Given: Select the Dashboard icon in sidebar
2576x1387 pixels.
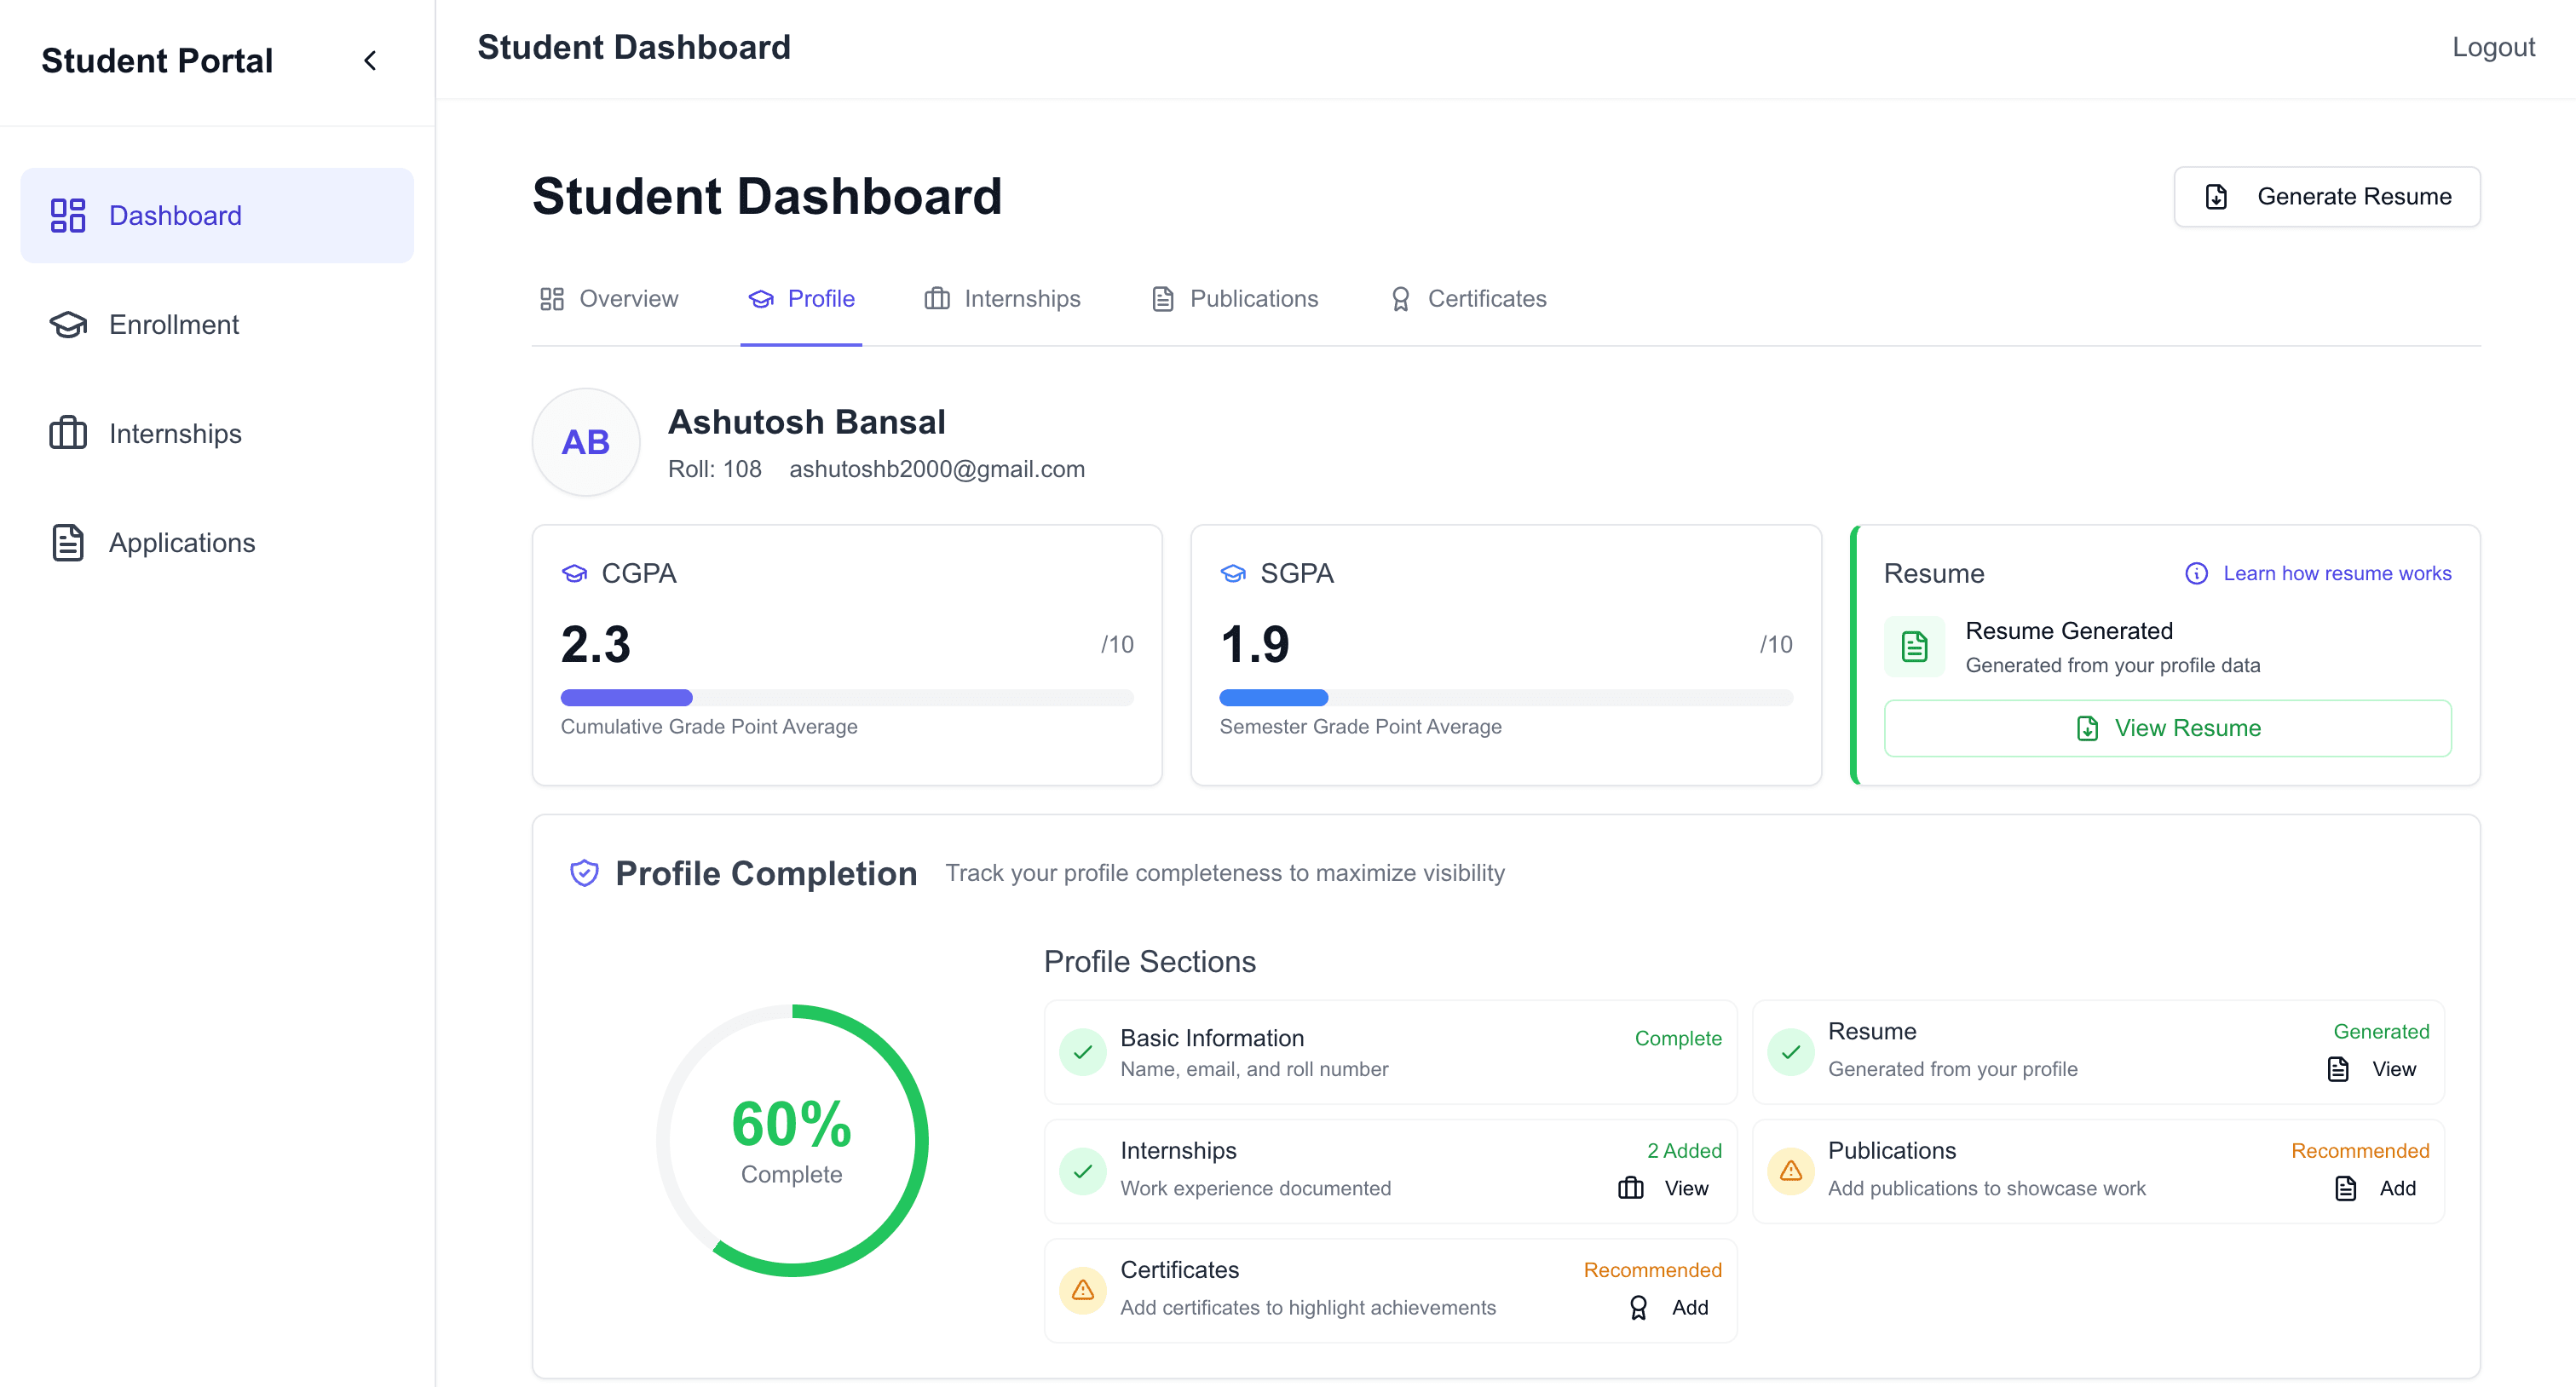Looking at the screenshot, I should click(67, 215).
